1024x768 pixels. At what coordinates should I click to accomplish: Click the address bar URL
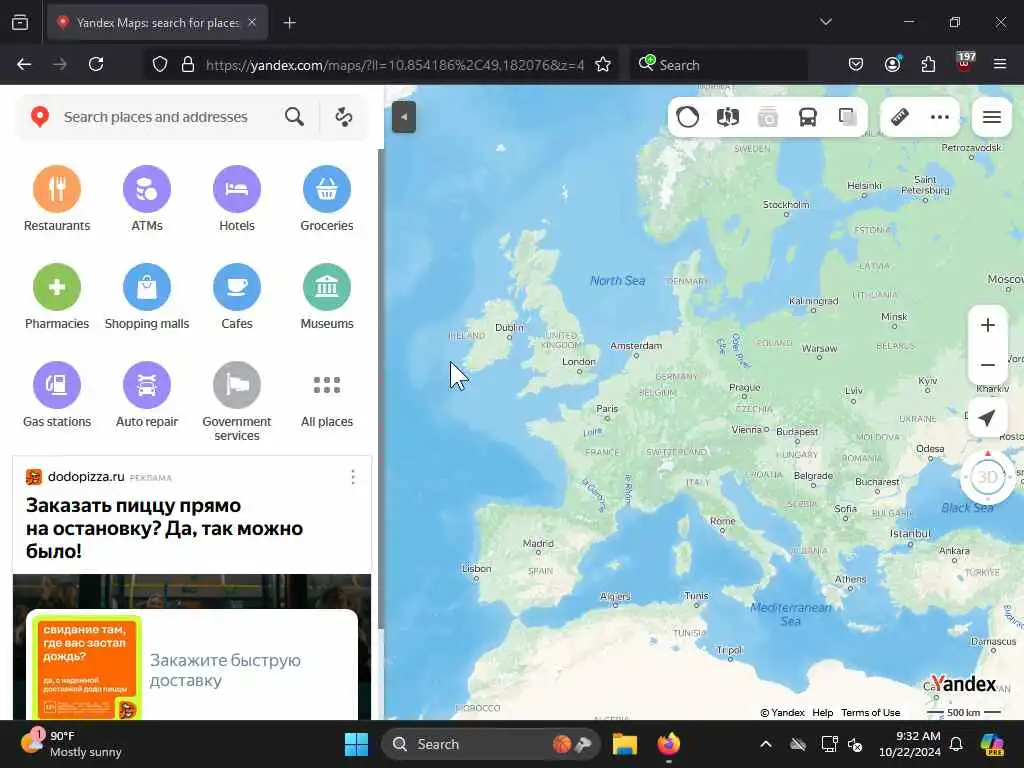(x=394, y=65)
